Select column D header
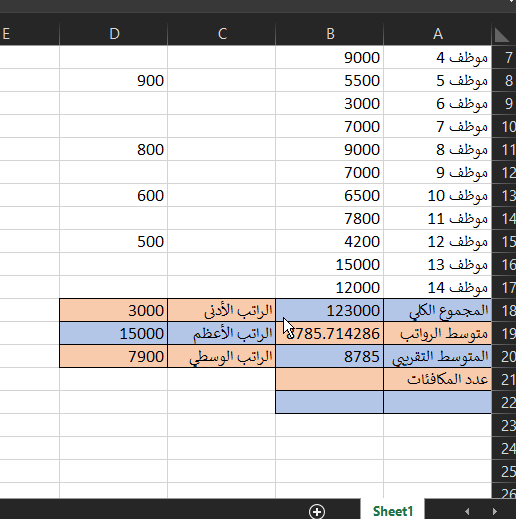 (x=114, y=34)
